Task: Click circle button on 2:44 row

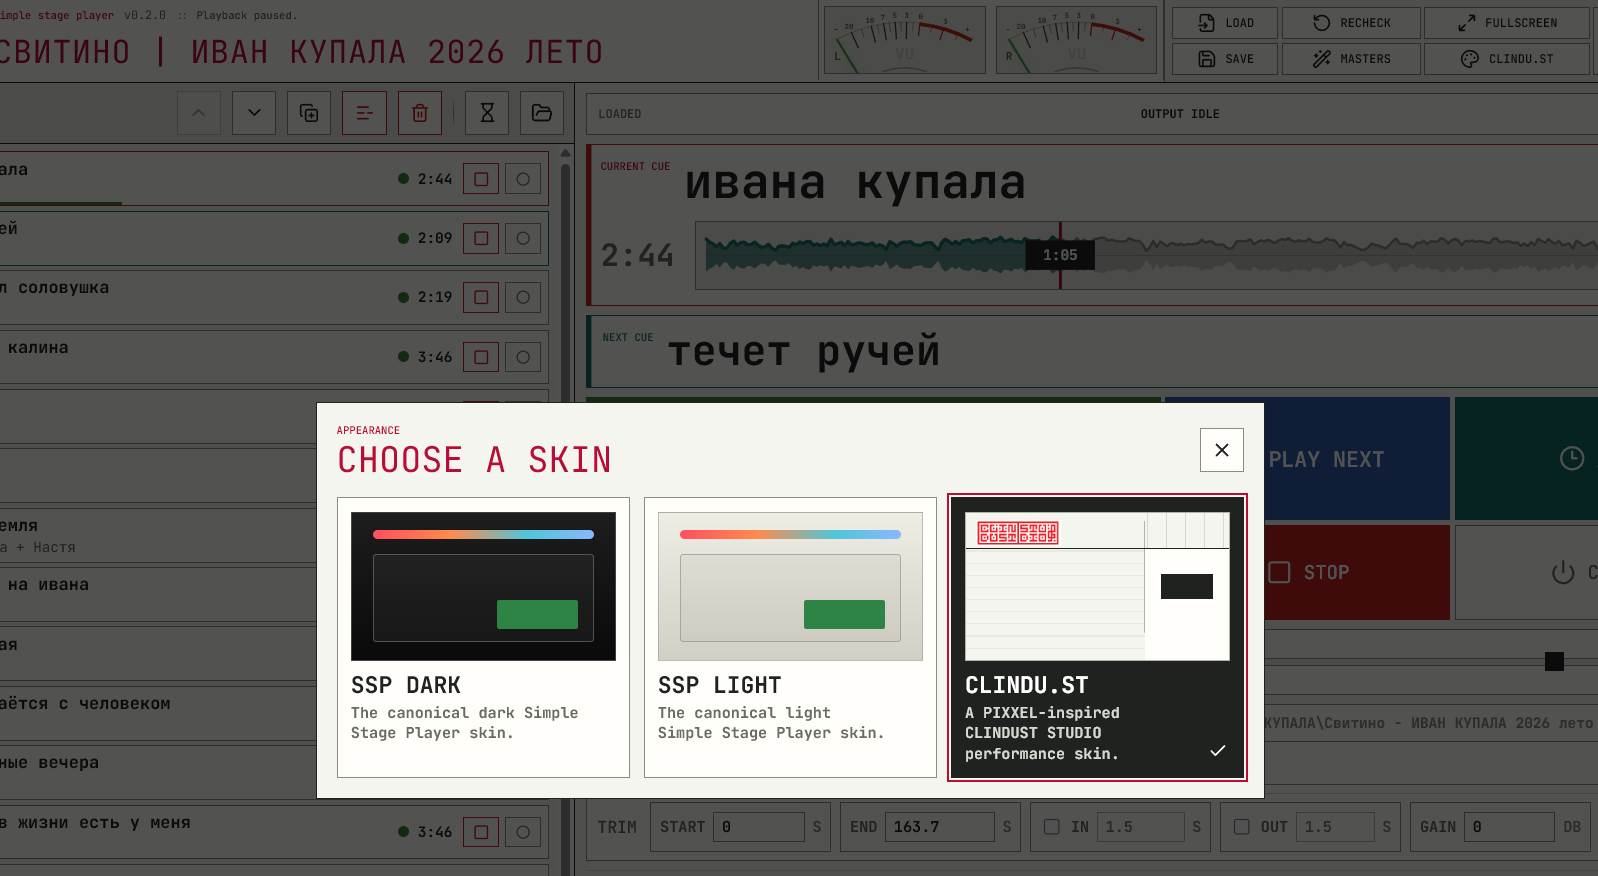Action: click(523, 179)
